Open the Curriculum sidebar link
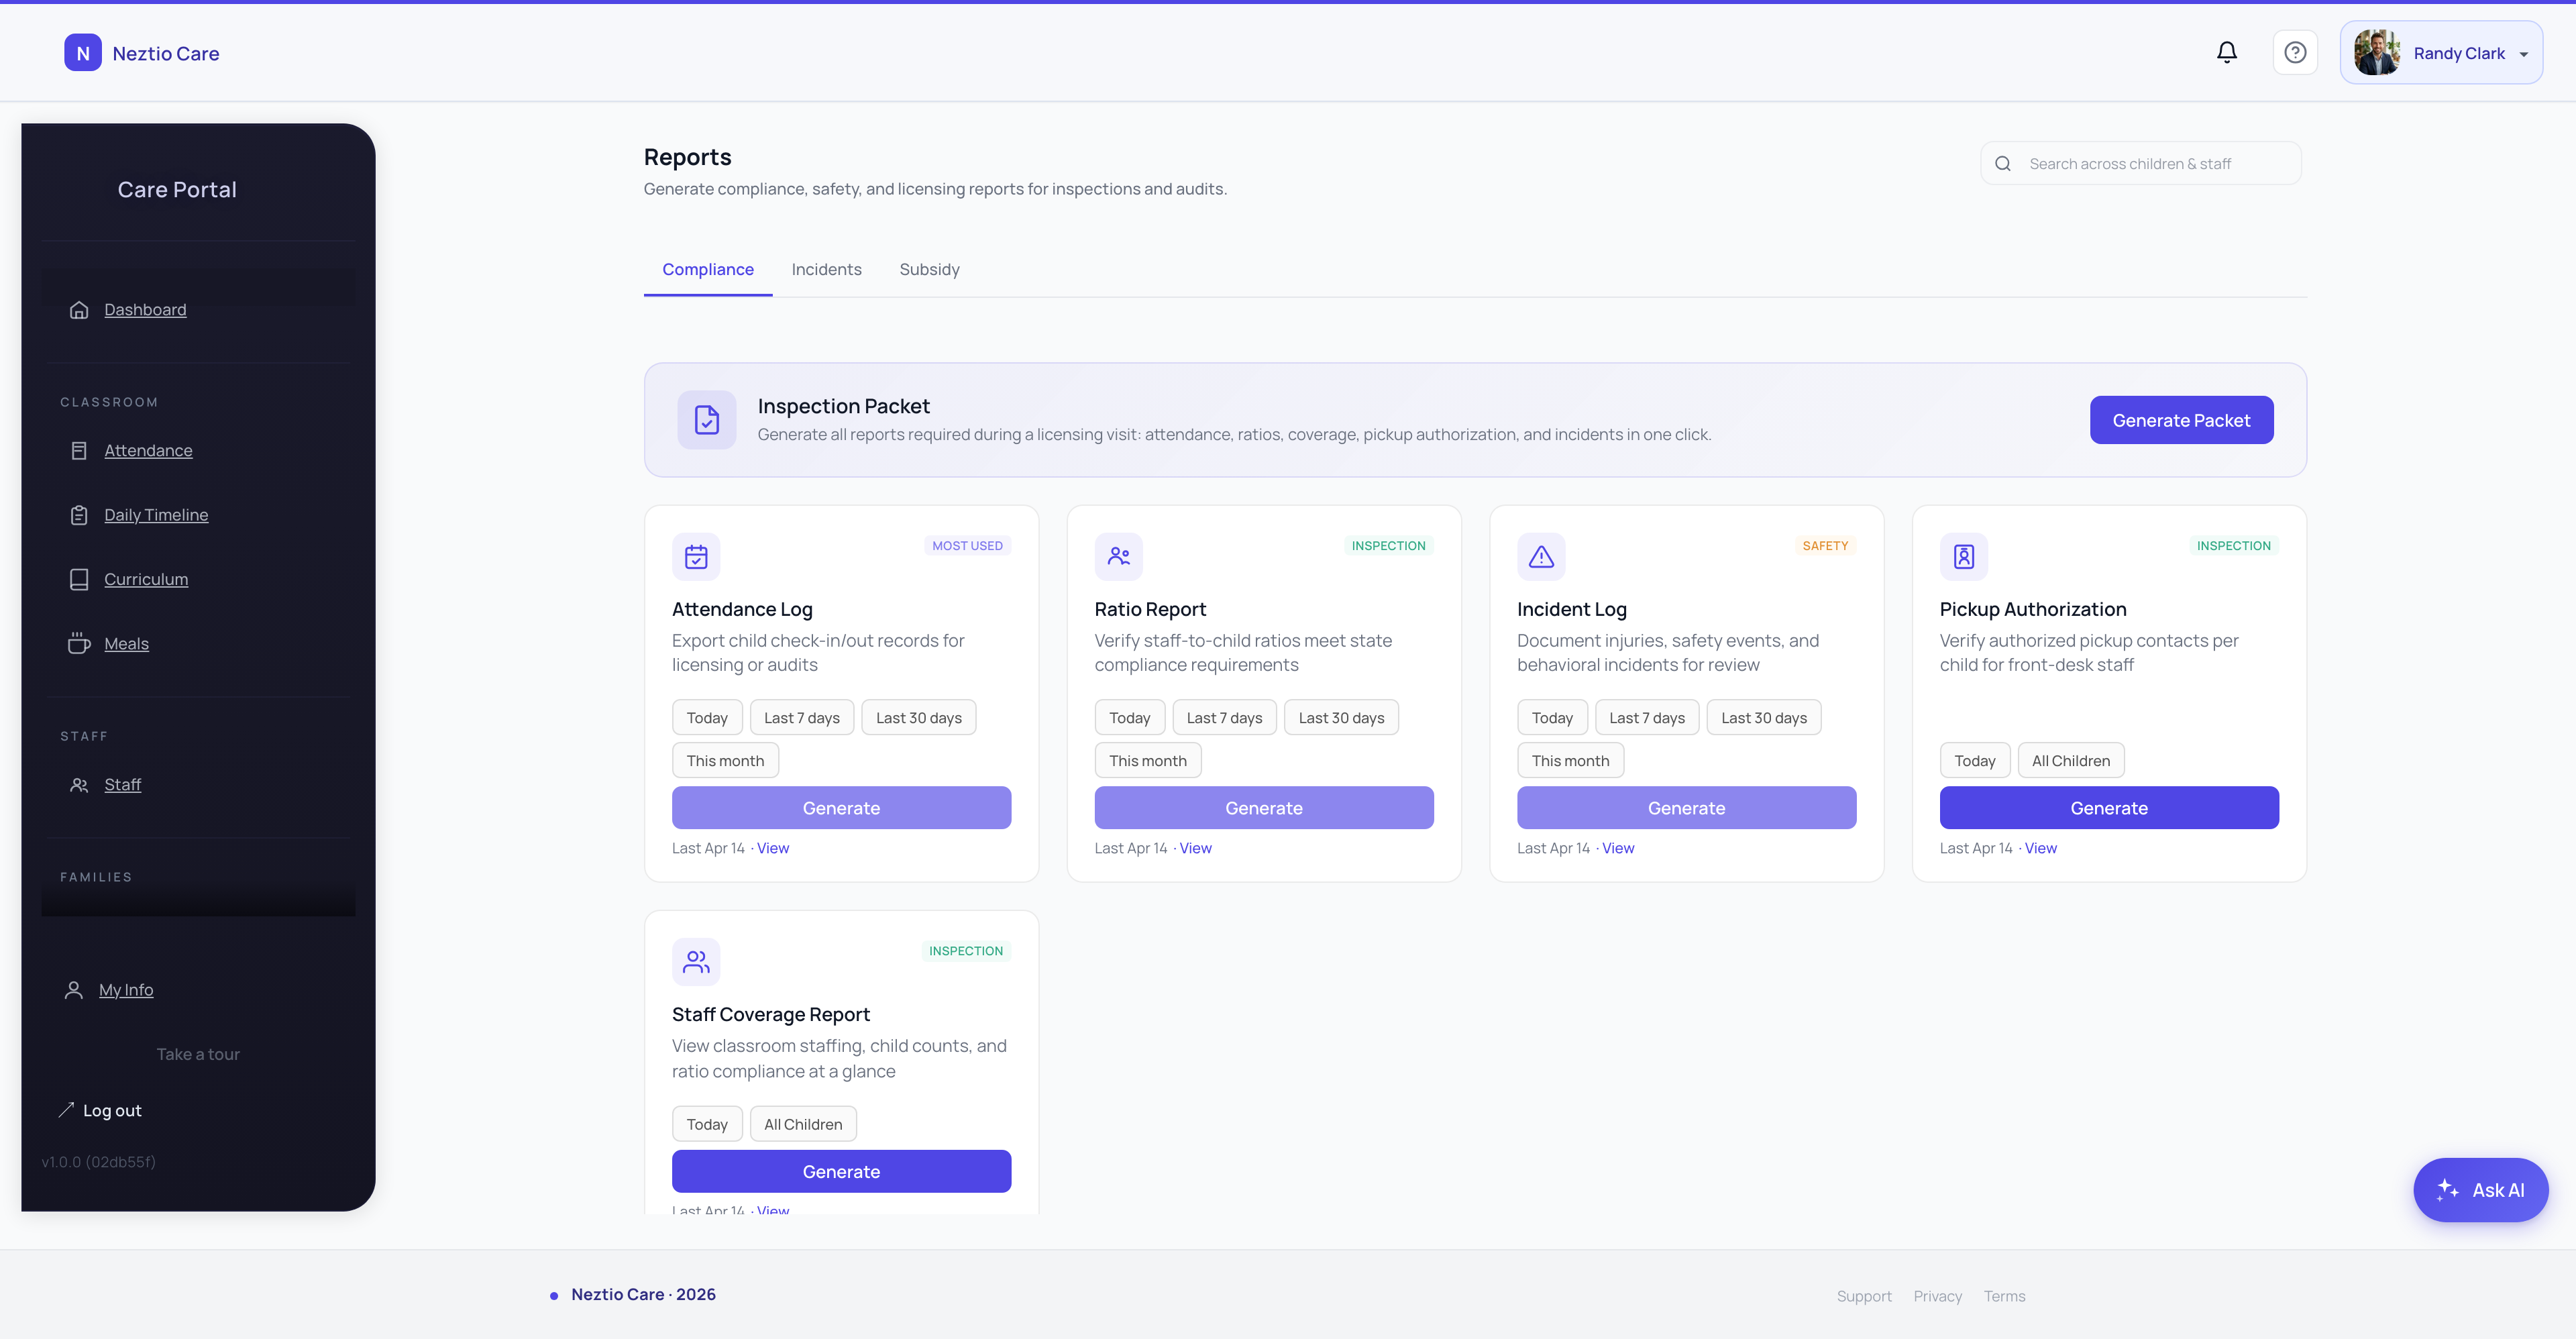The width and height of the screenshot is (2576, 1339). tap(146, 579)
